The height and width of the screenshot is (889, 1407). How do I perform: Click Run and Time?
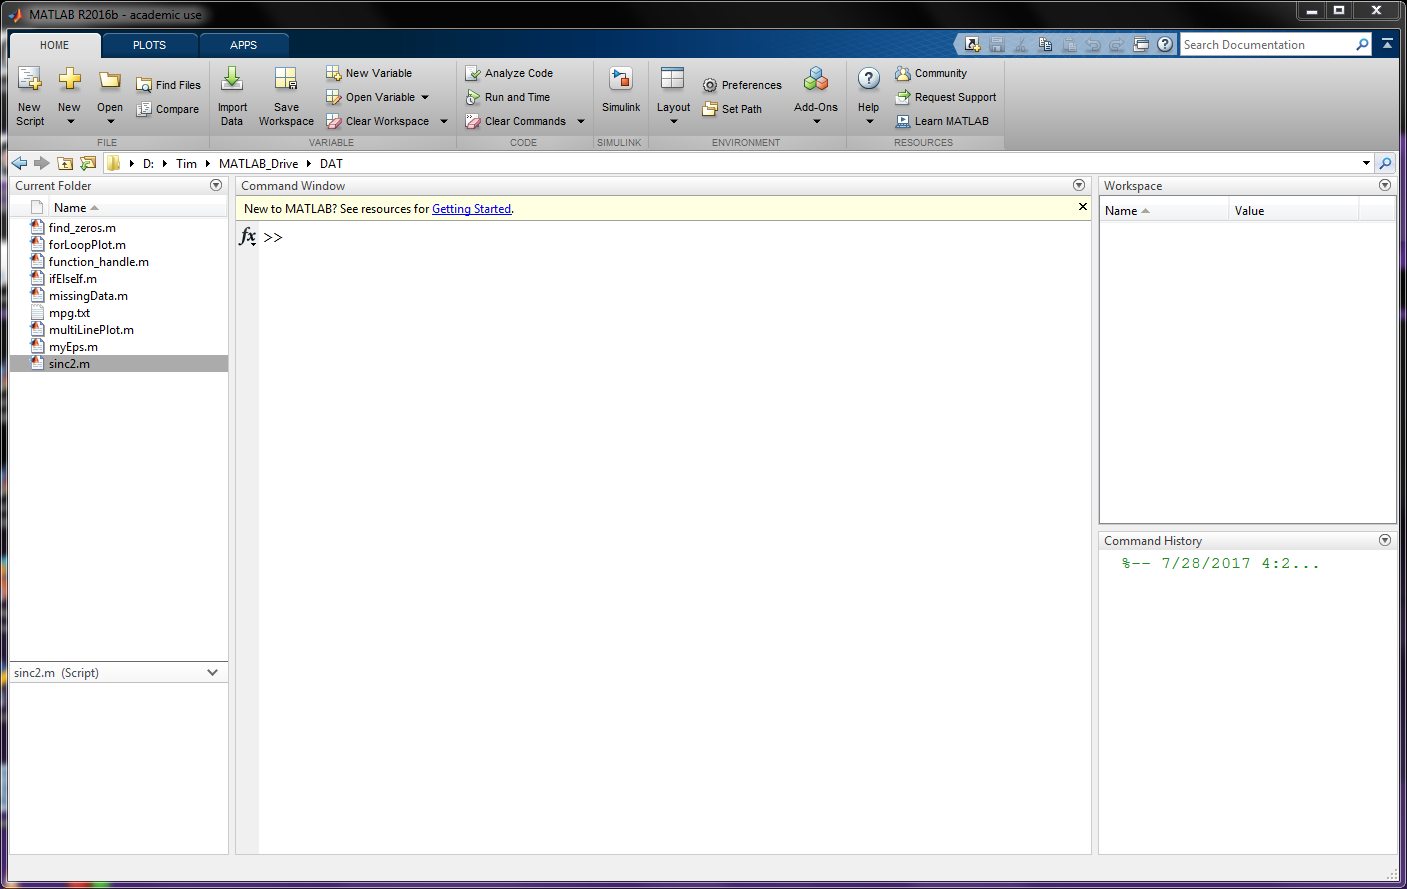point(508,97)
